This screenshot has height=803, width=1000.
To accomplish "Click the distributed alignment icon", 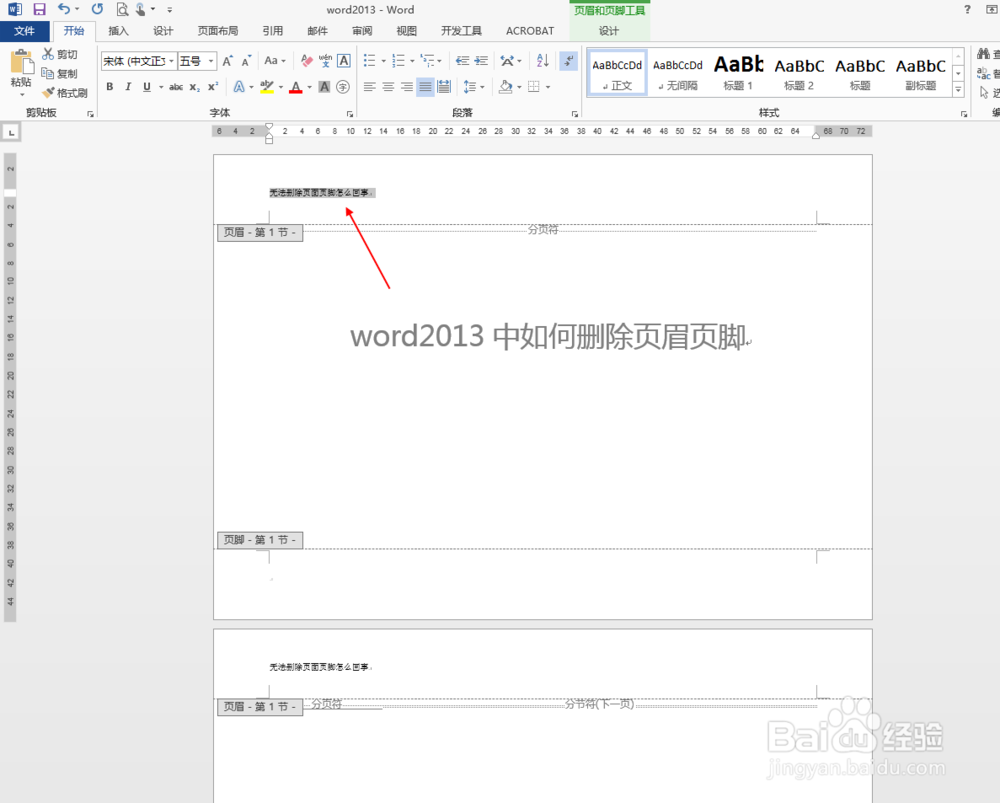I will (444, 87).
